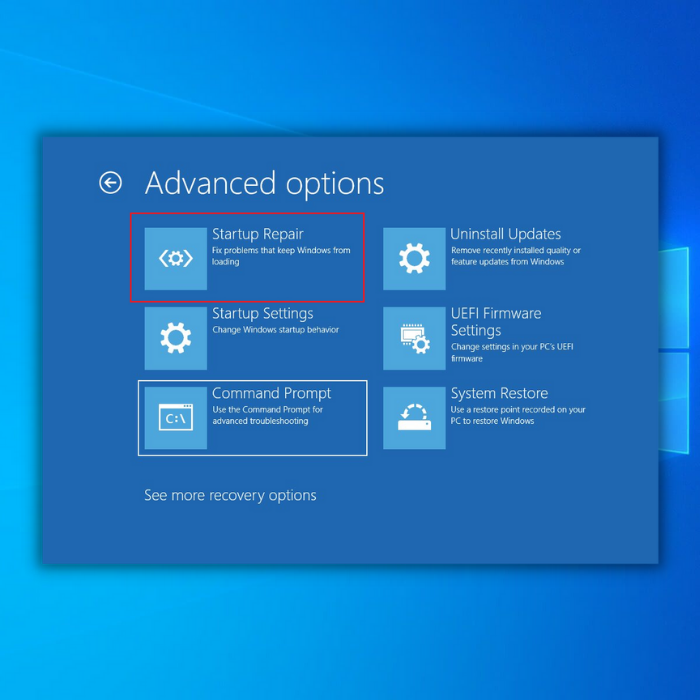Go back using the circled arrow icon
This screenshot has width=700, height=700.
(110, 183)
